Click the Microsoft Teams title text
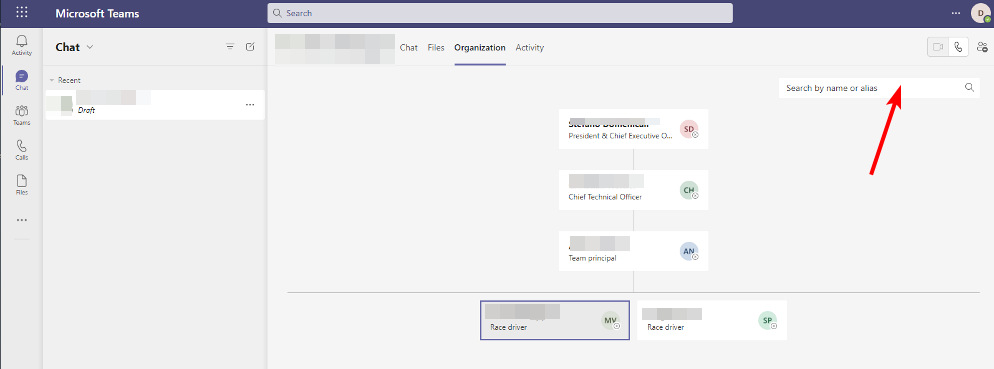The image size is (994, 369). click(x=97, y=13)
